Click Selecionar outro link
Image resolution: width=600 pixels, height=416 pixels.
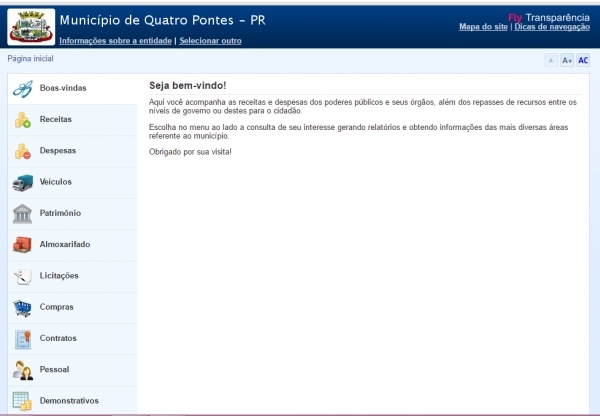coord(210,41)
